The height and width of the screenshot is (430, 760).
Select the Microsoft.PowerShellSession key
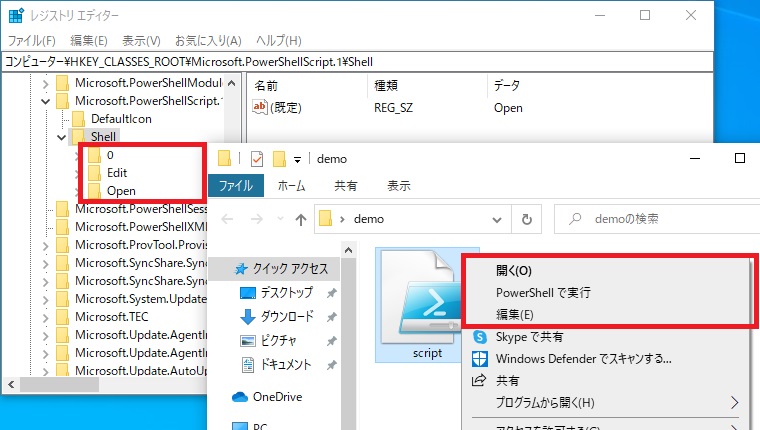pyautogui.click(x=141, y=209)
